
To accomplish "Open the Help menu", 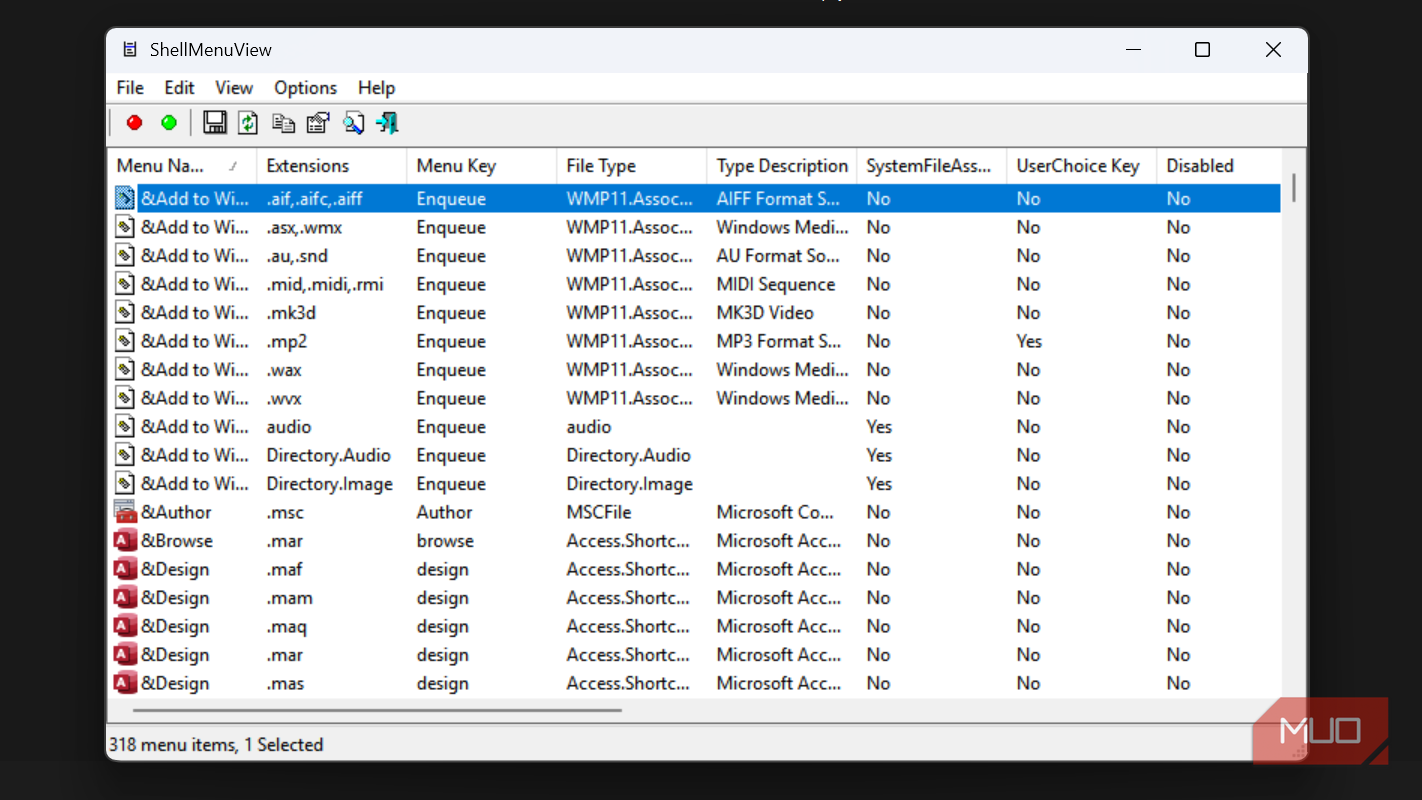I will [x=377, y=88].
